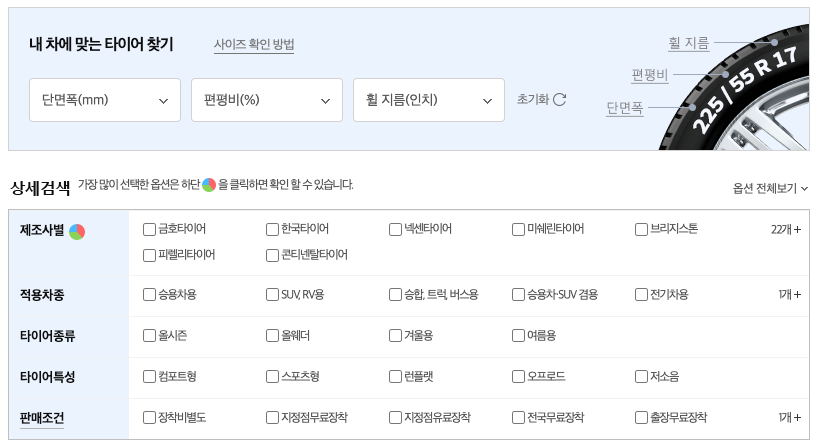Image resolution: width=815 pixels, height=446 pixels.
Task: Check 여름용 checkbox
Action: [518, 336]
